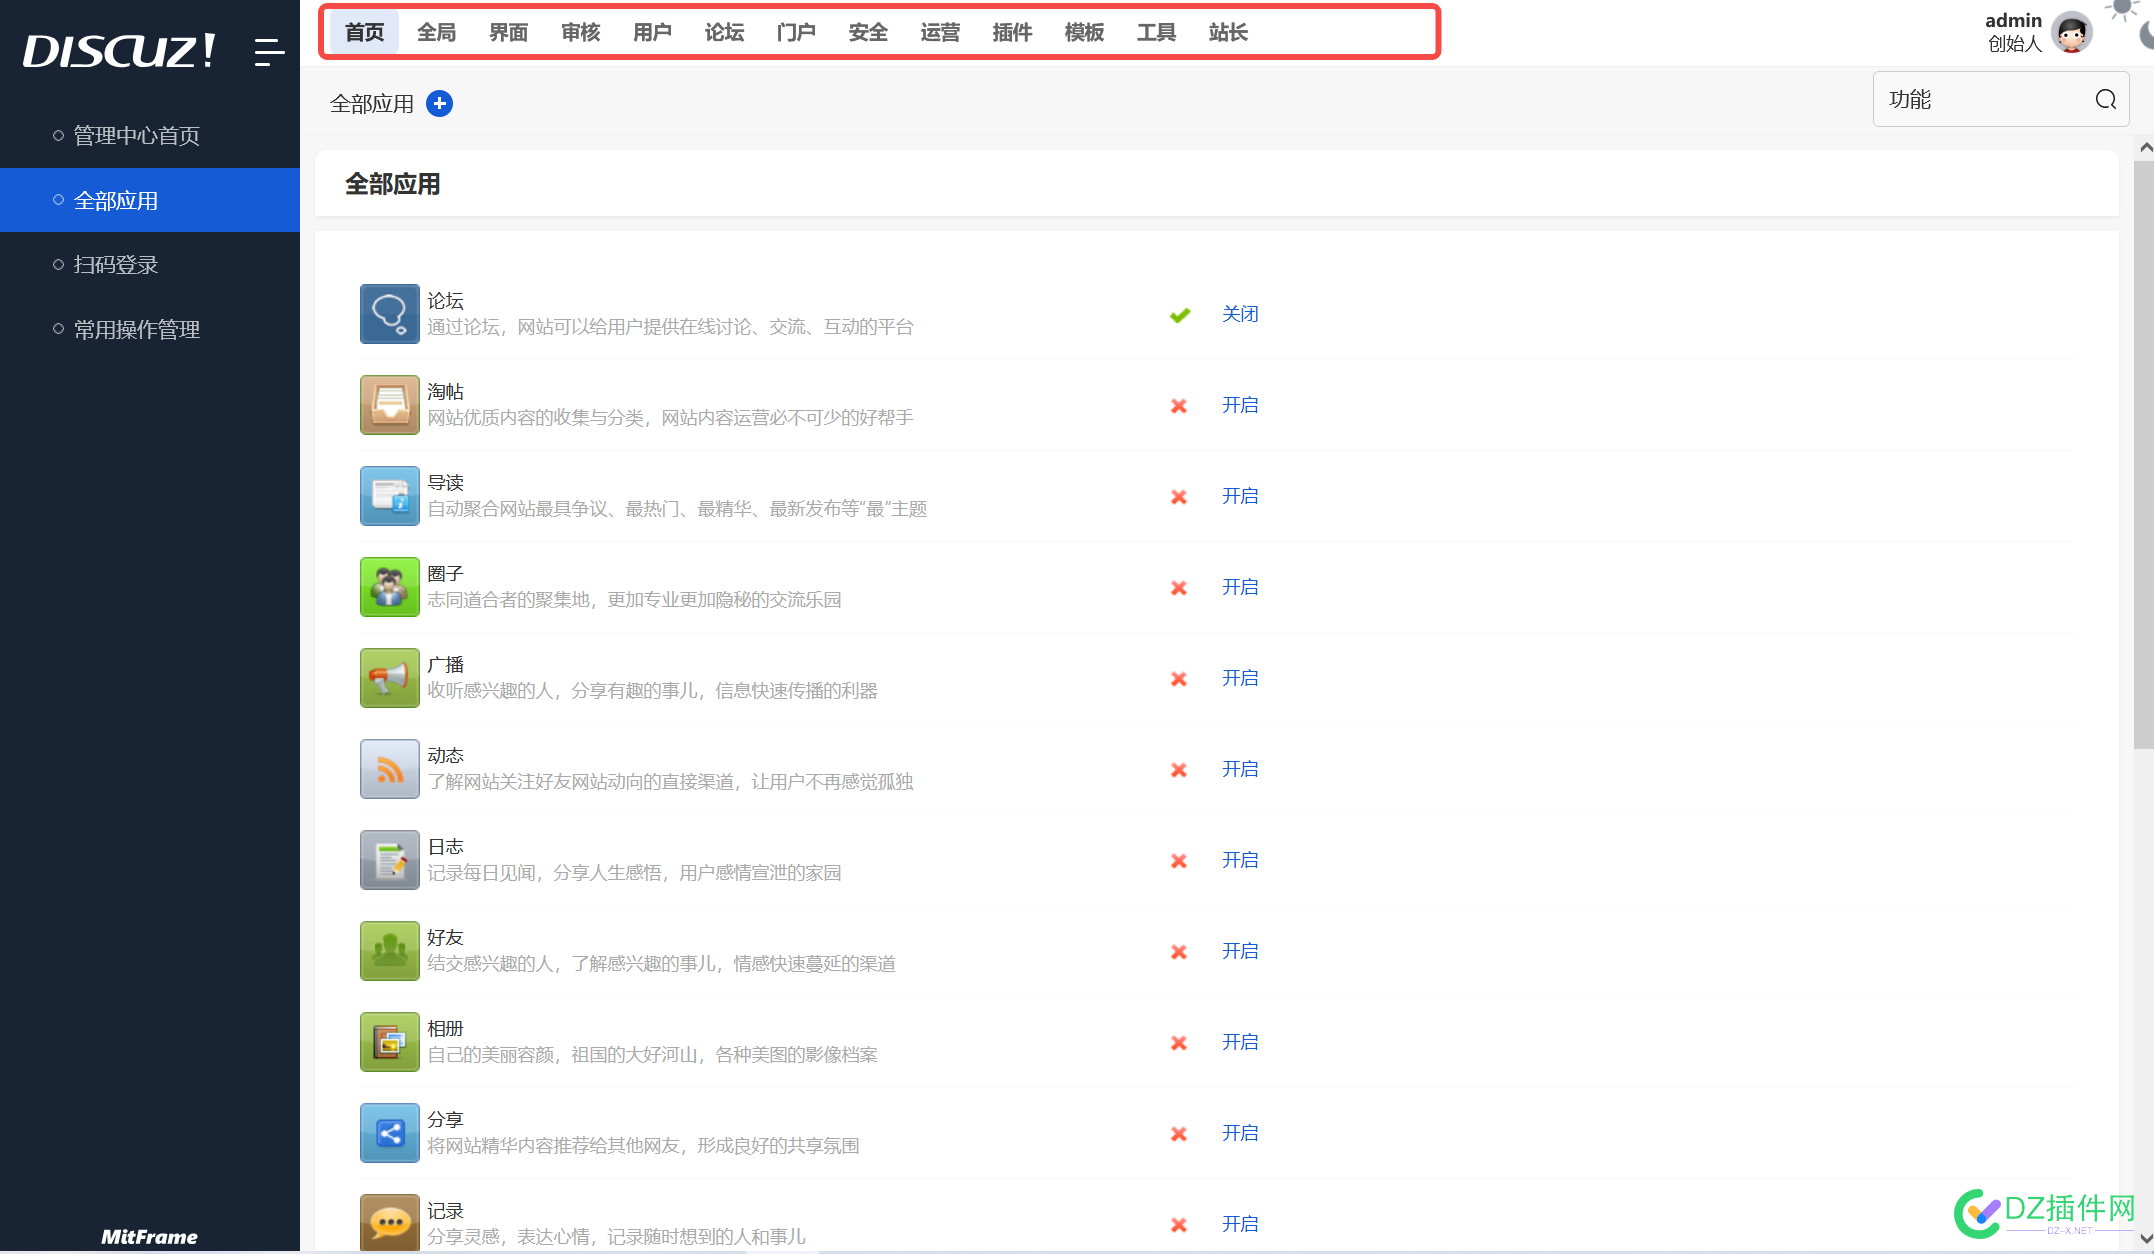Open the 安全 top menu
Image resolution: width=2154 pixels, height=1254 pixels.
point(869,32)
